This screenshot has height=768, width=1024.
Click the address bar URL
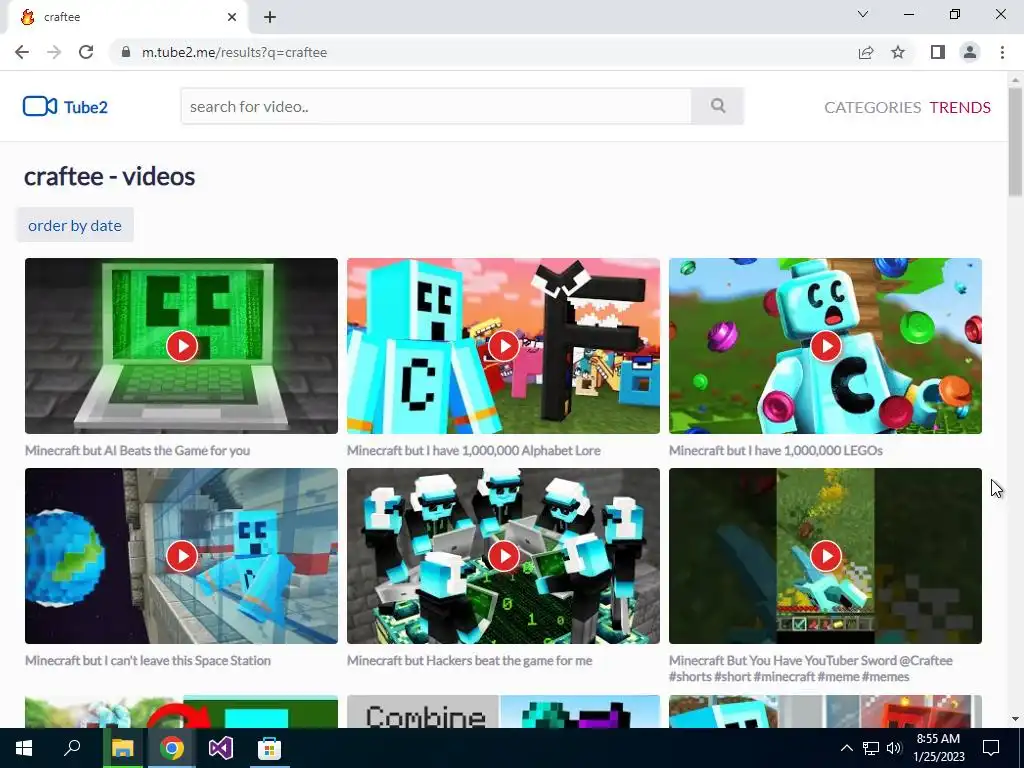pos(234,52)
